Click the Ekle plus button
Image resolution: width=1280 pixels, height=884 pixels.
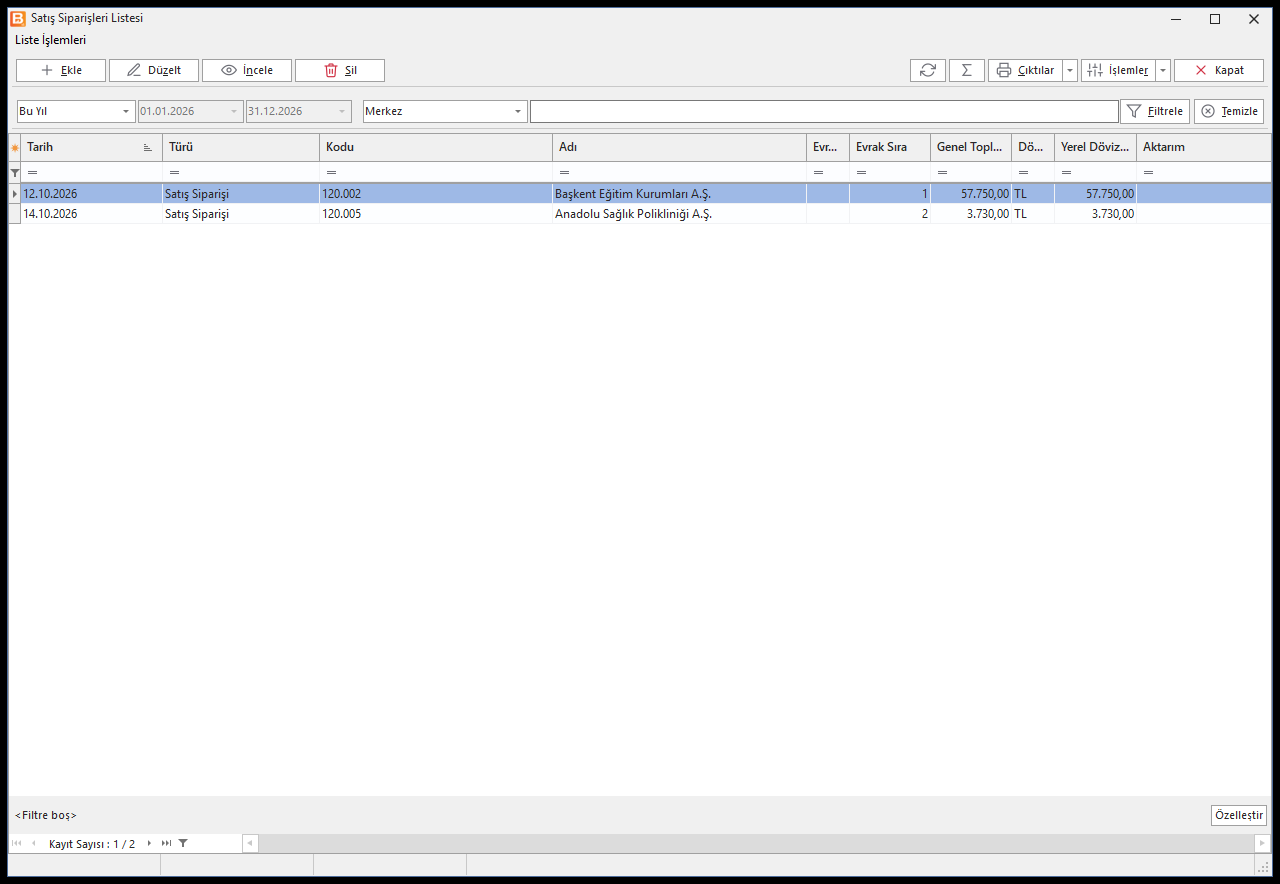[61, 70]
